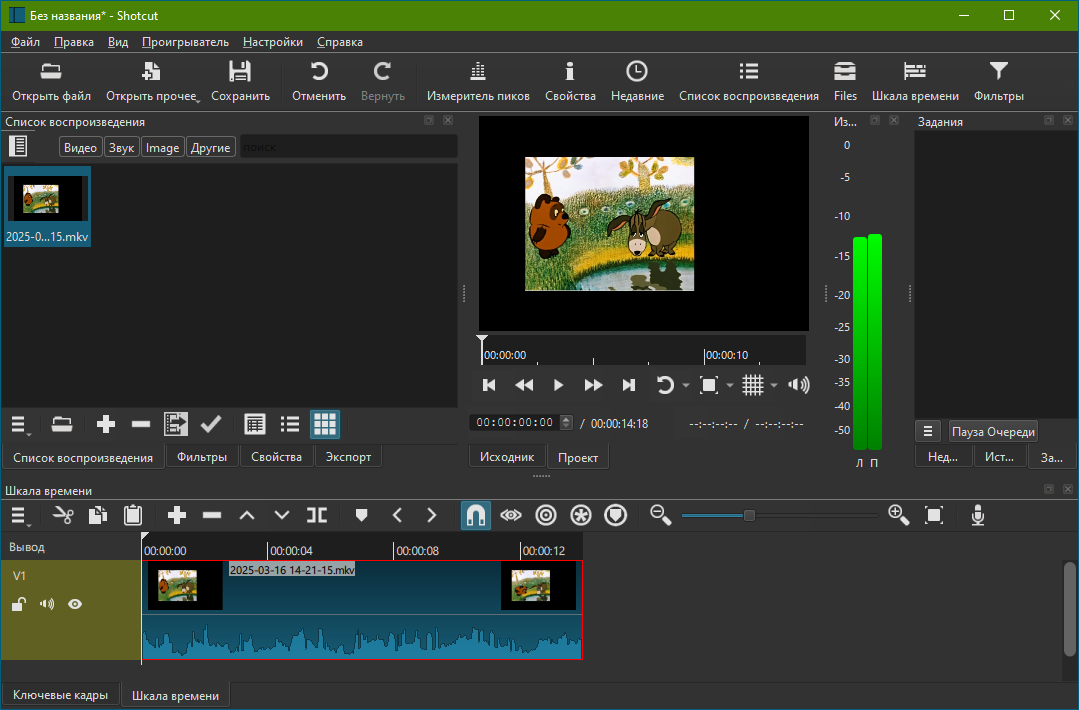
Task: Add a marker on the timeline
Action: [361, 515]
